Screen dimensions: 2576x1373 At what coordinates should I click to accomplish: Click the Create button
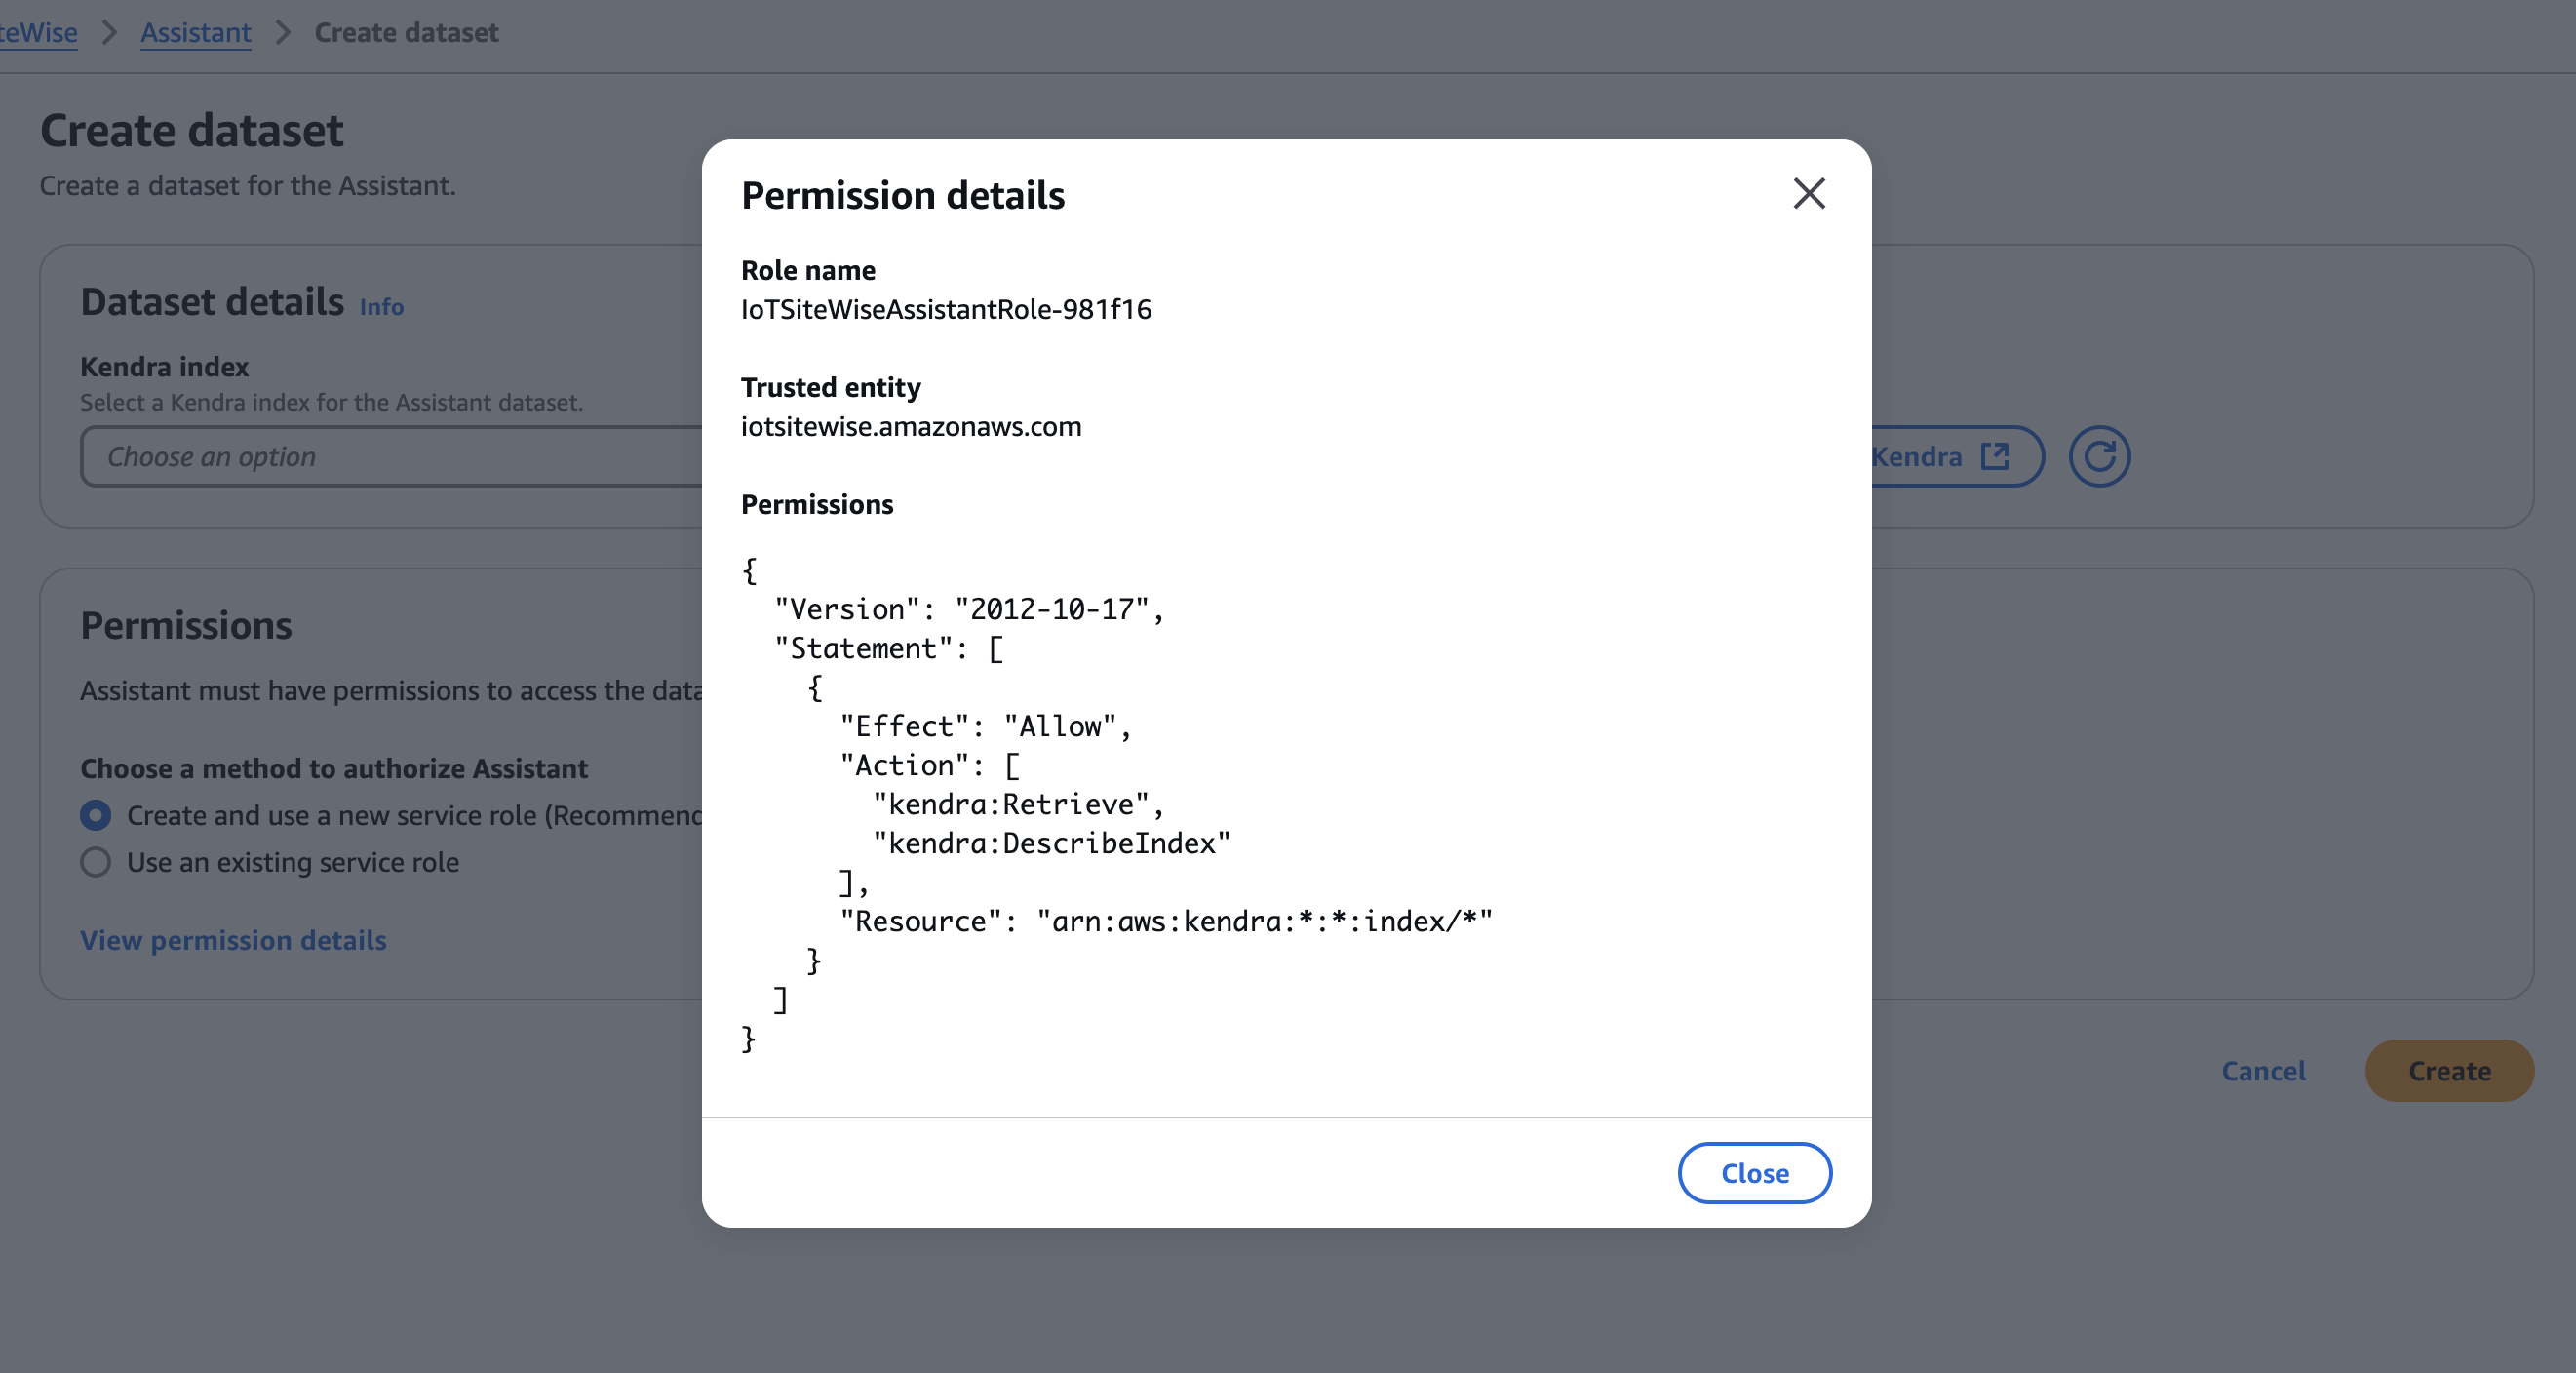pyautogui.click(x=2449, y=1071)
